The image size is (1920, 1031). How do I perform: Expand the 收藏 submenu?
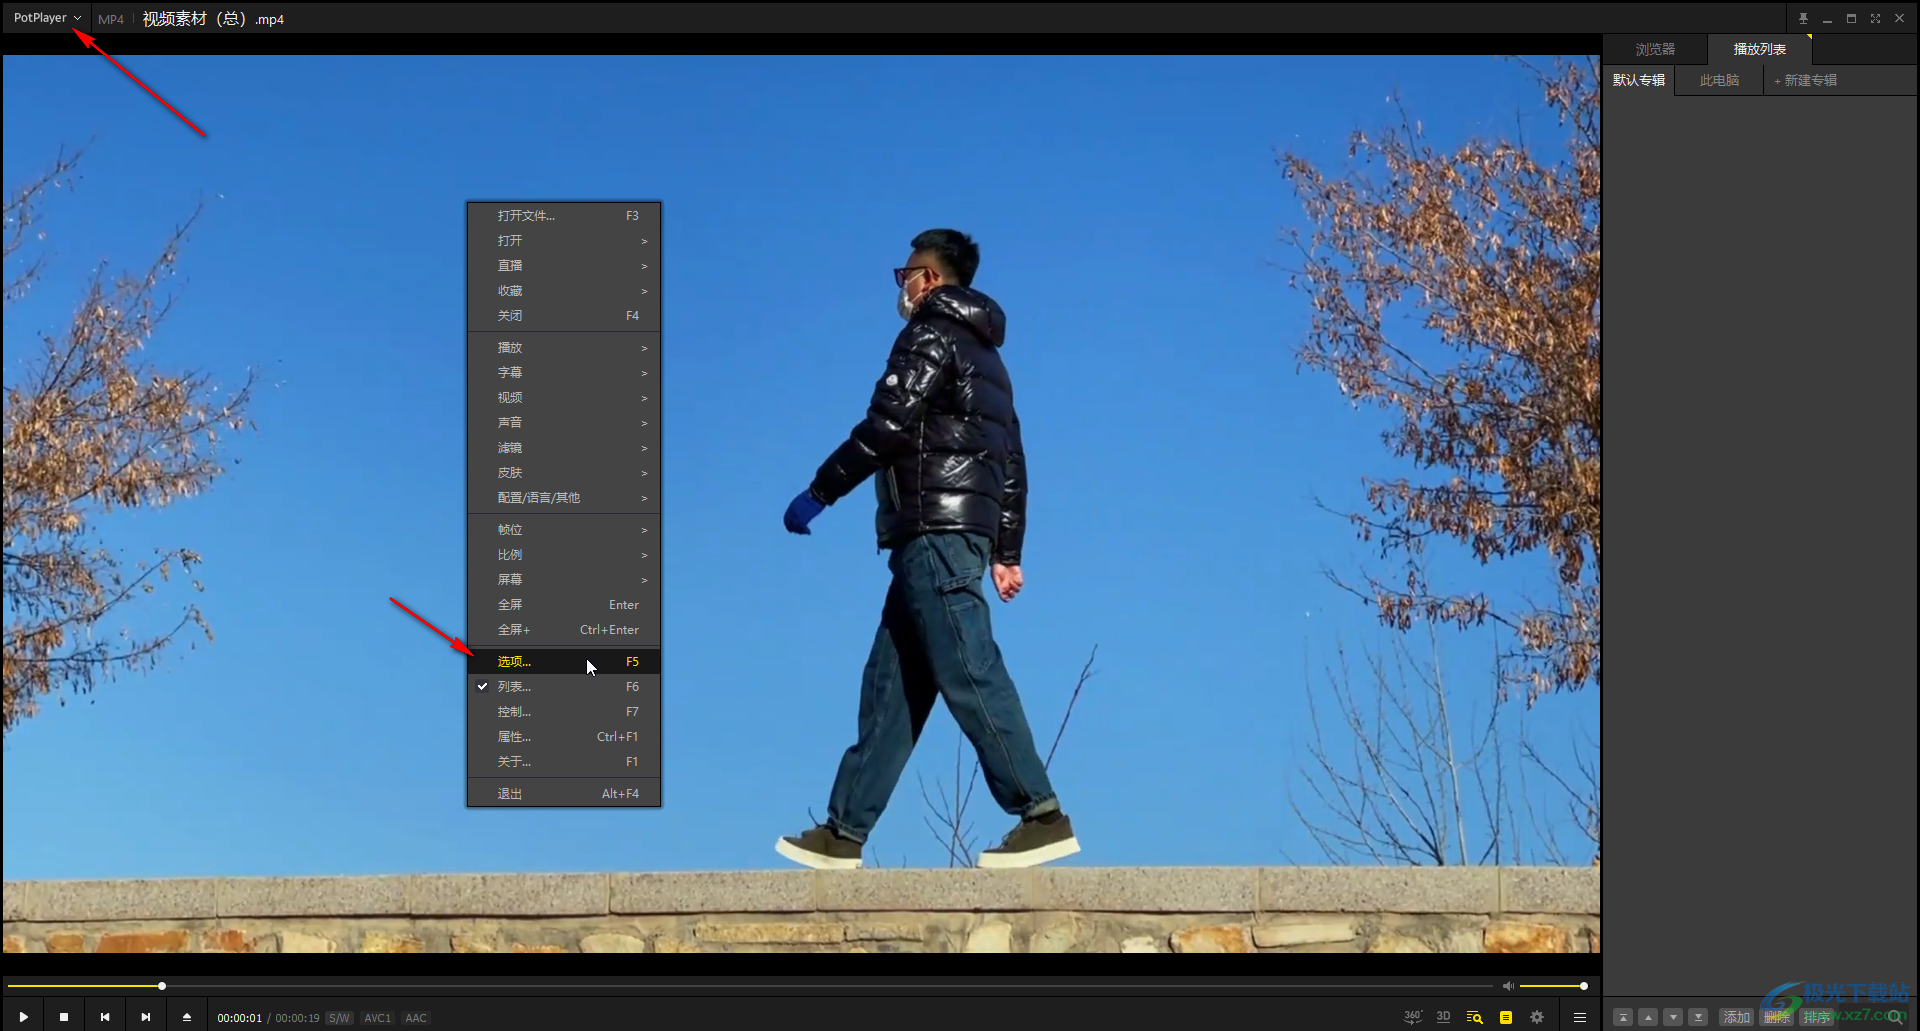[564, 291]
